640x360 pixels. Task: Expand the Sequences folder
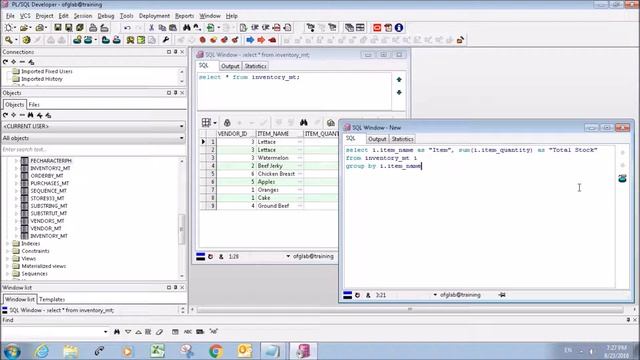(7, 274)
